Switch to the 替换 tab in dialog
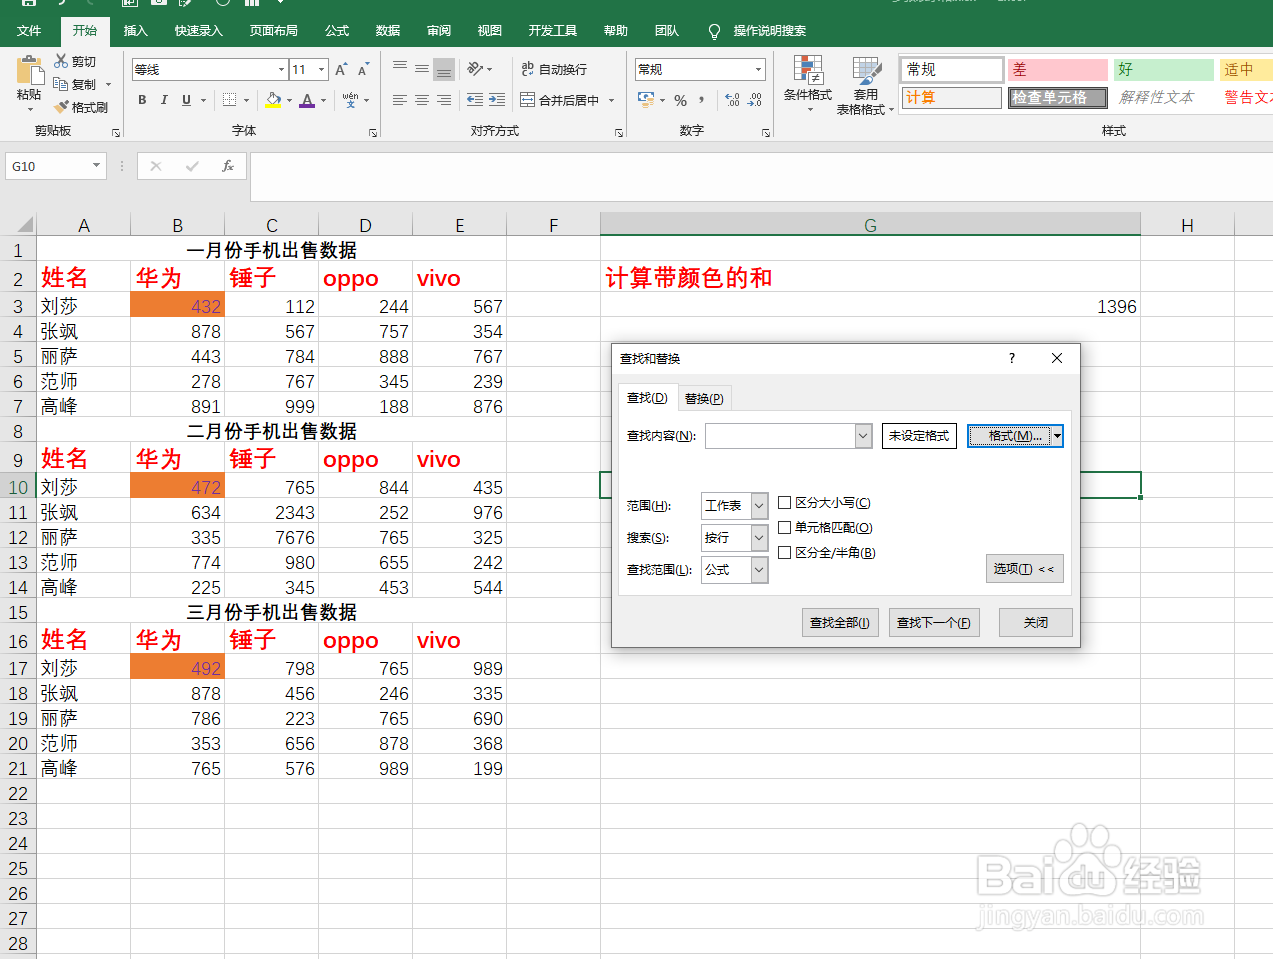 coord(704,397)
